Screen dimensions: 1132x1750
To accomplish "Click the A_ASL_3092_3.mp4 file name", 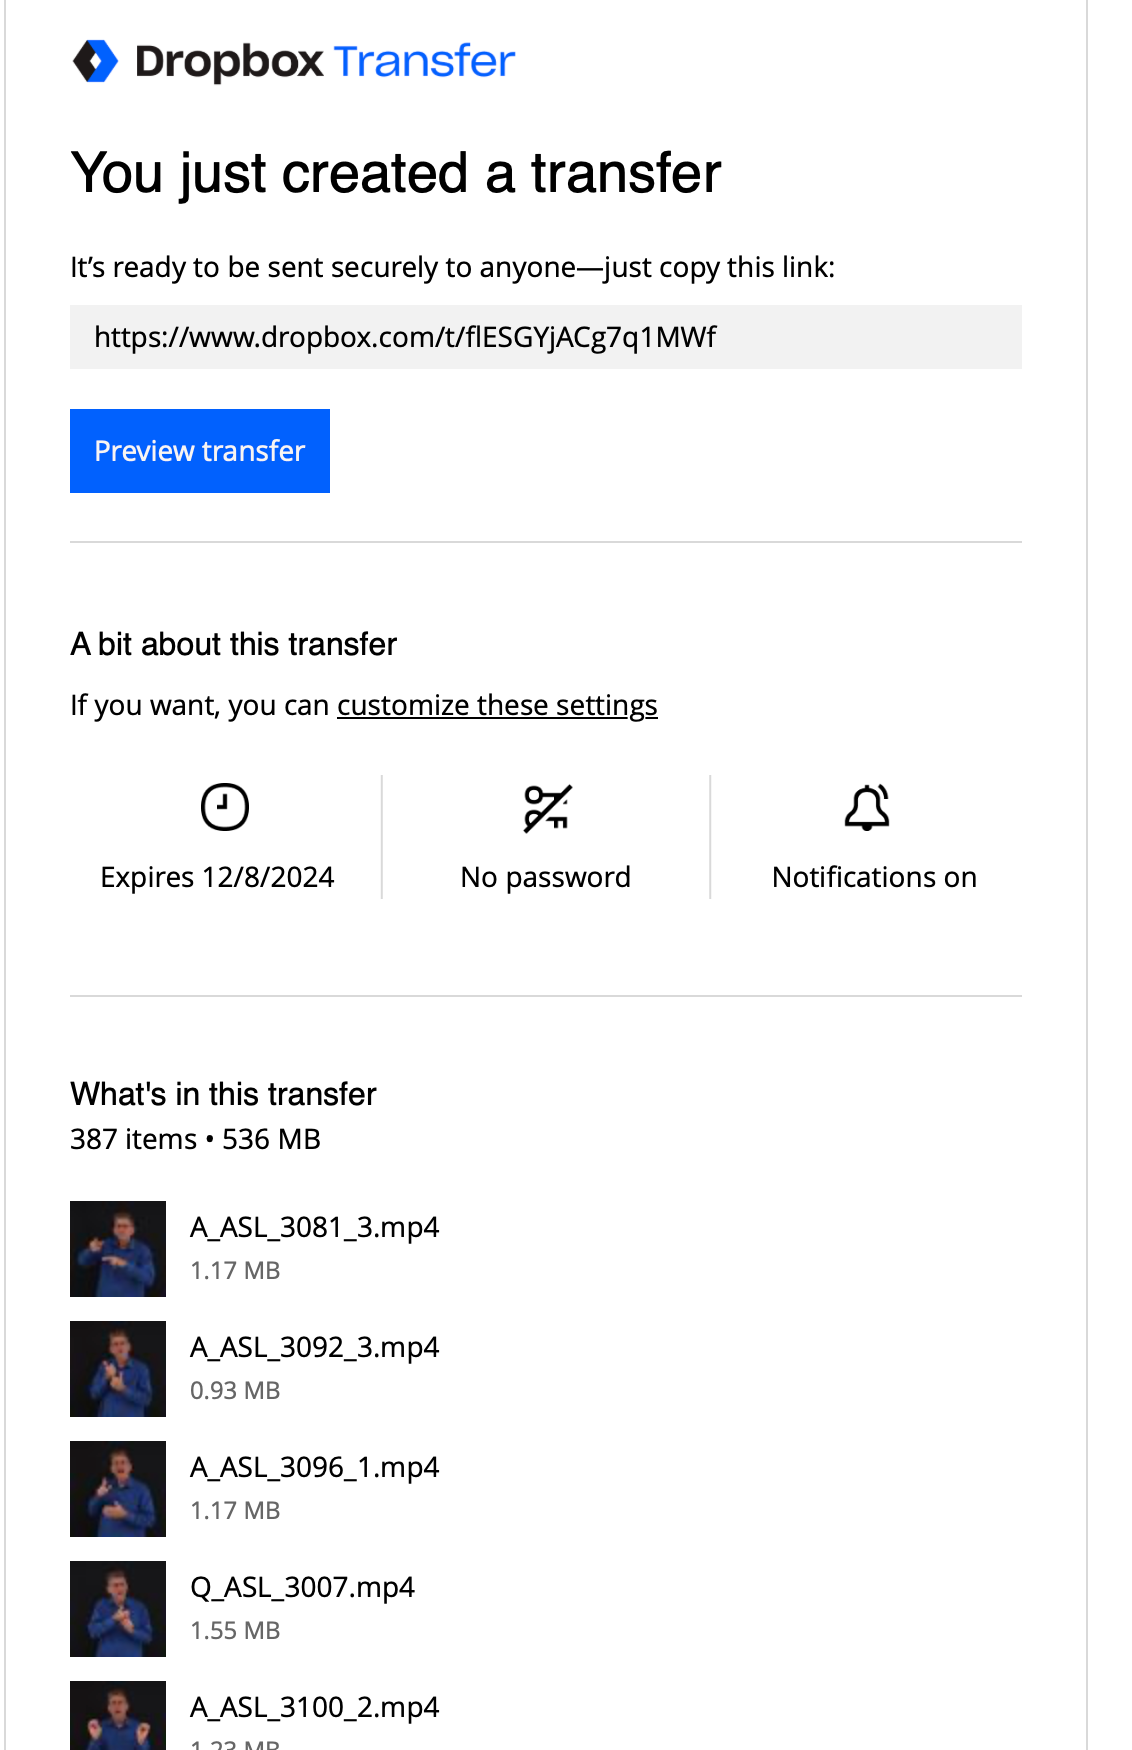I will [x=314, y=1347].
